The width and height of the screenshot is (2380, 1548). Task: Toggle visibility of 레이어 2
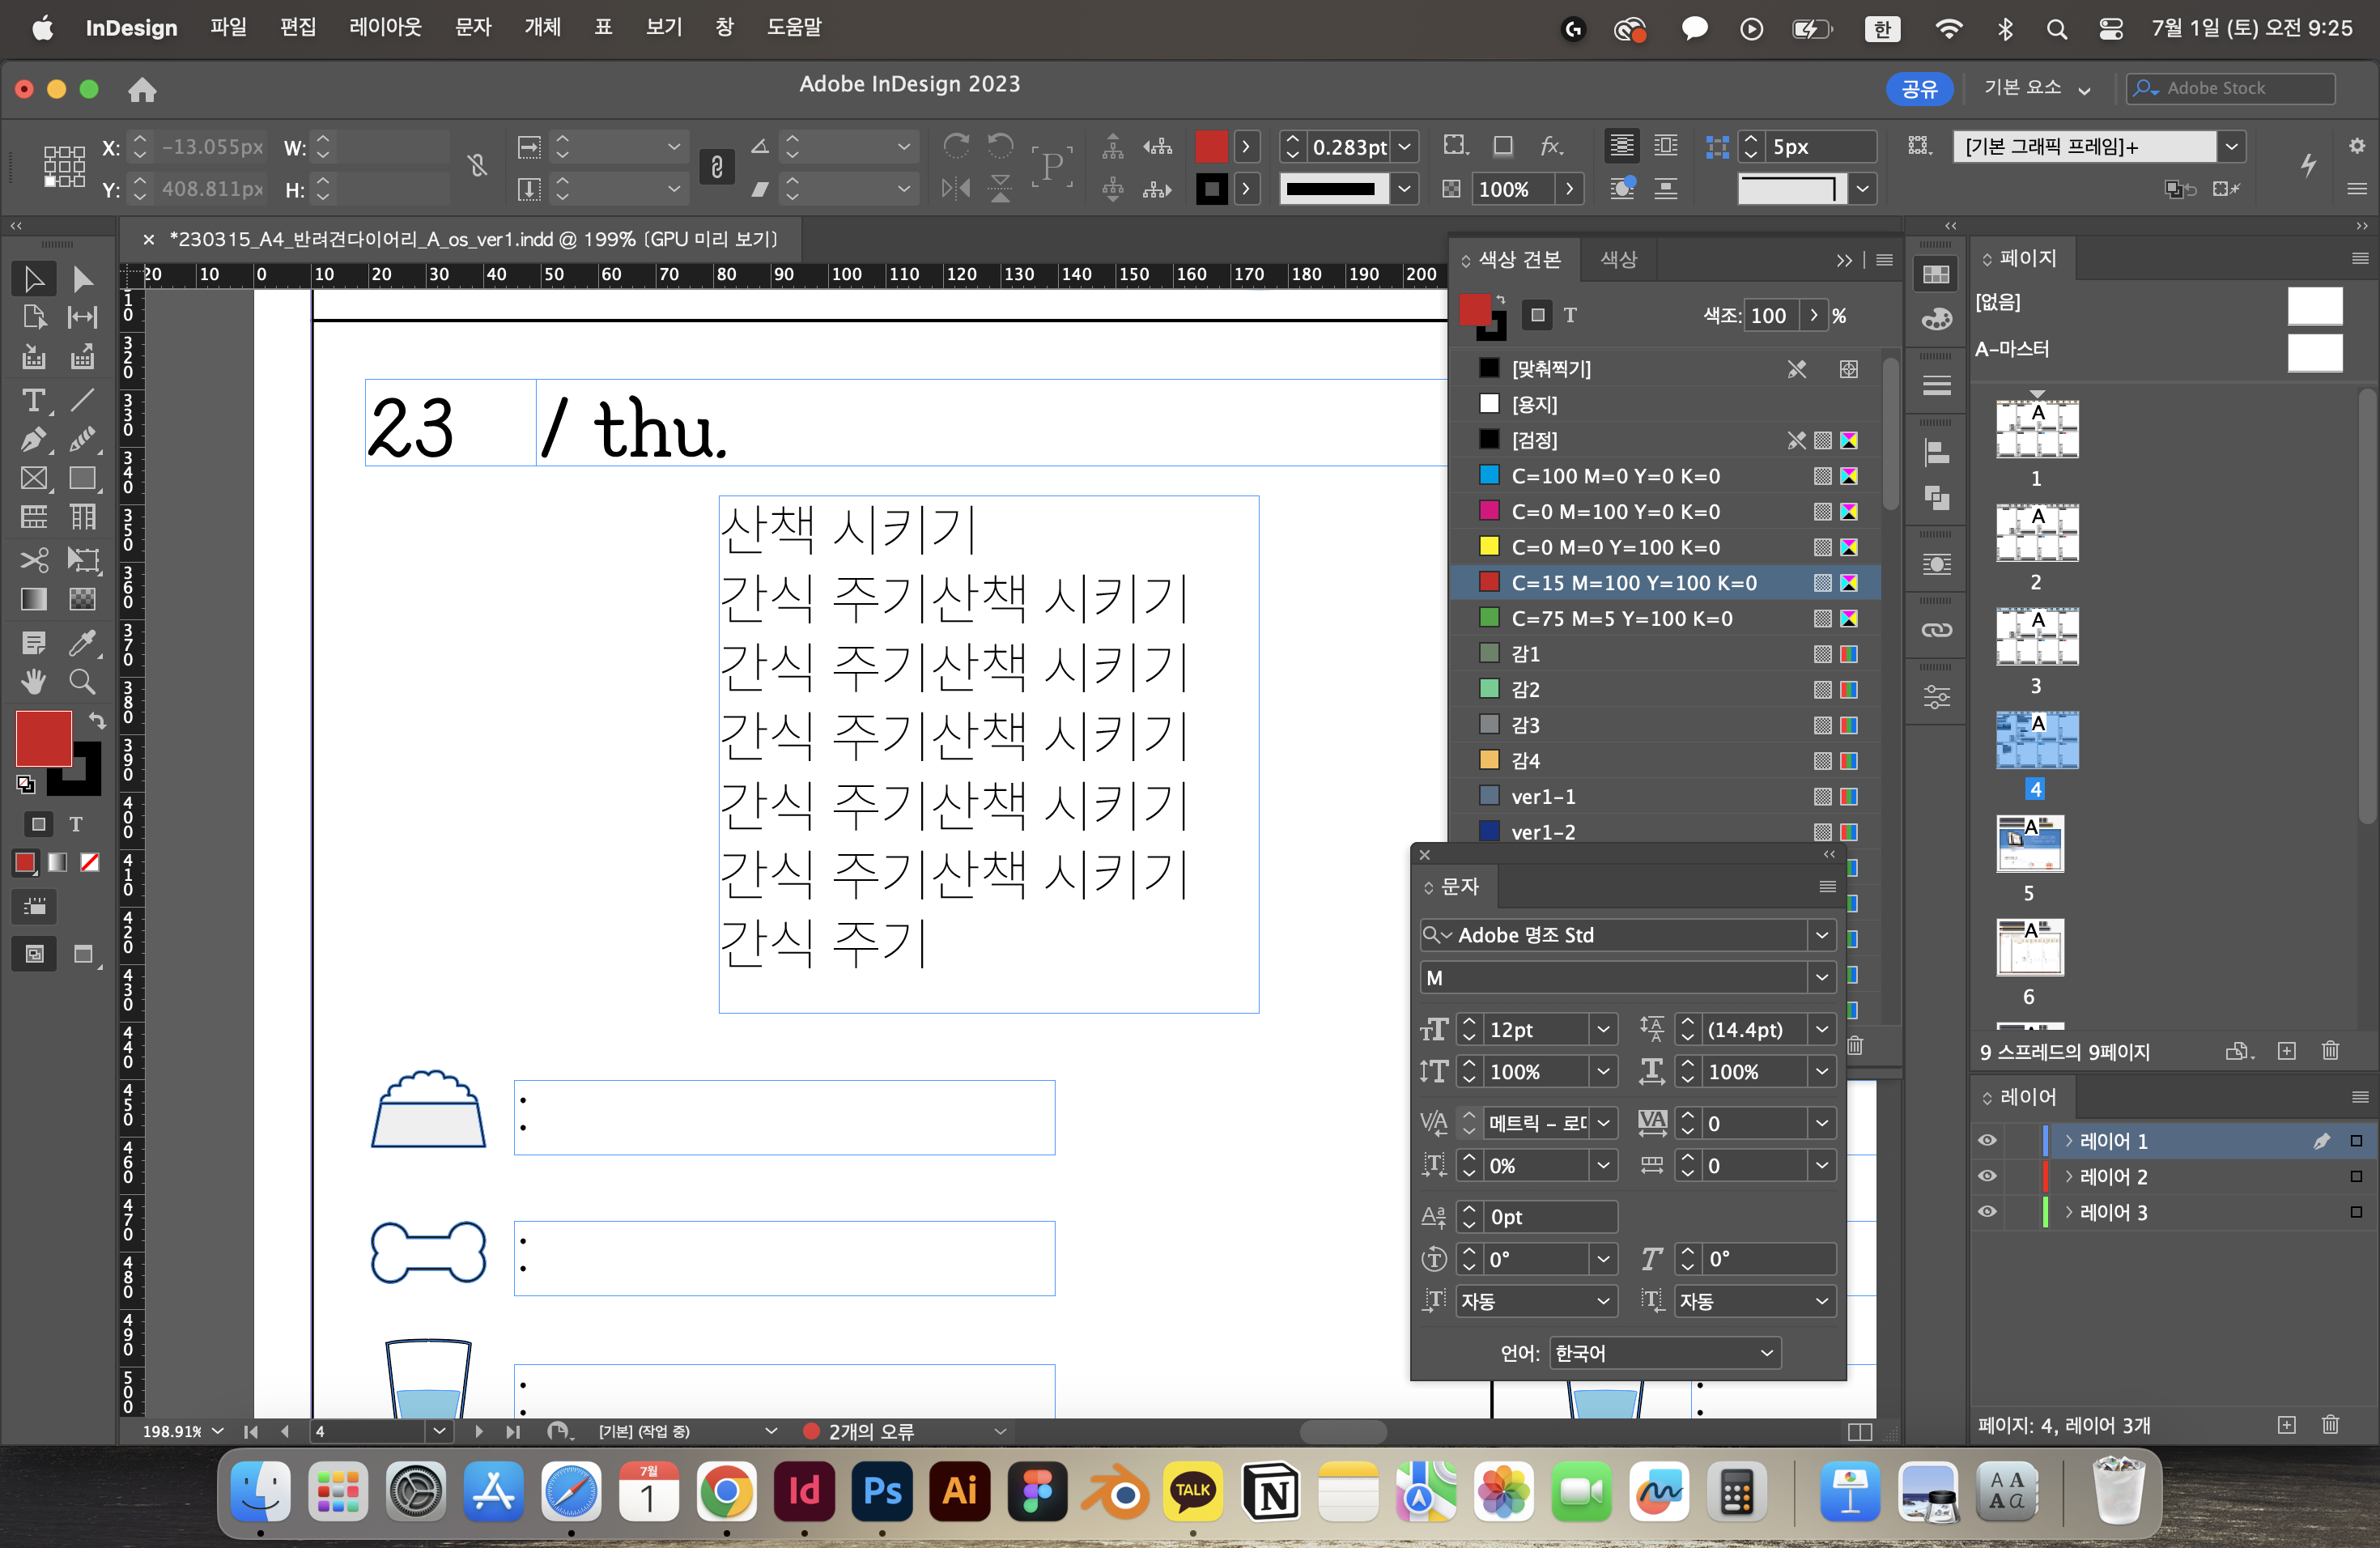[x=1987, y=1176]
